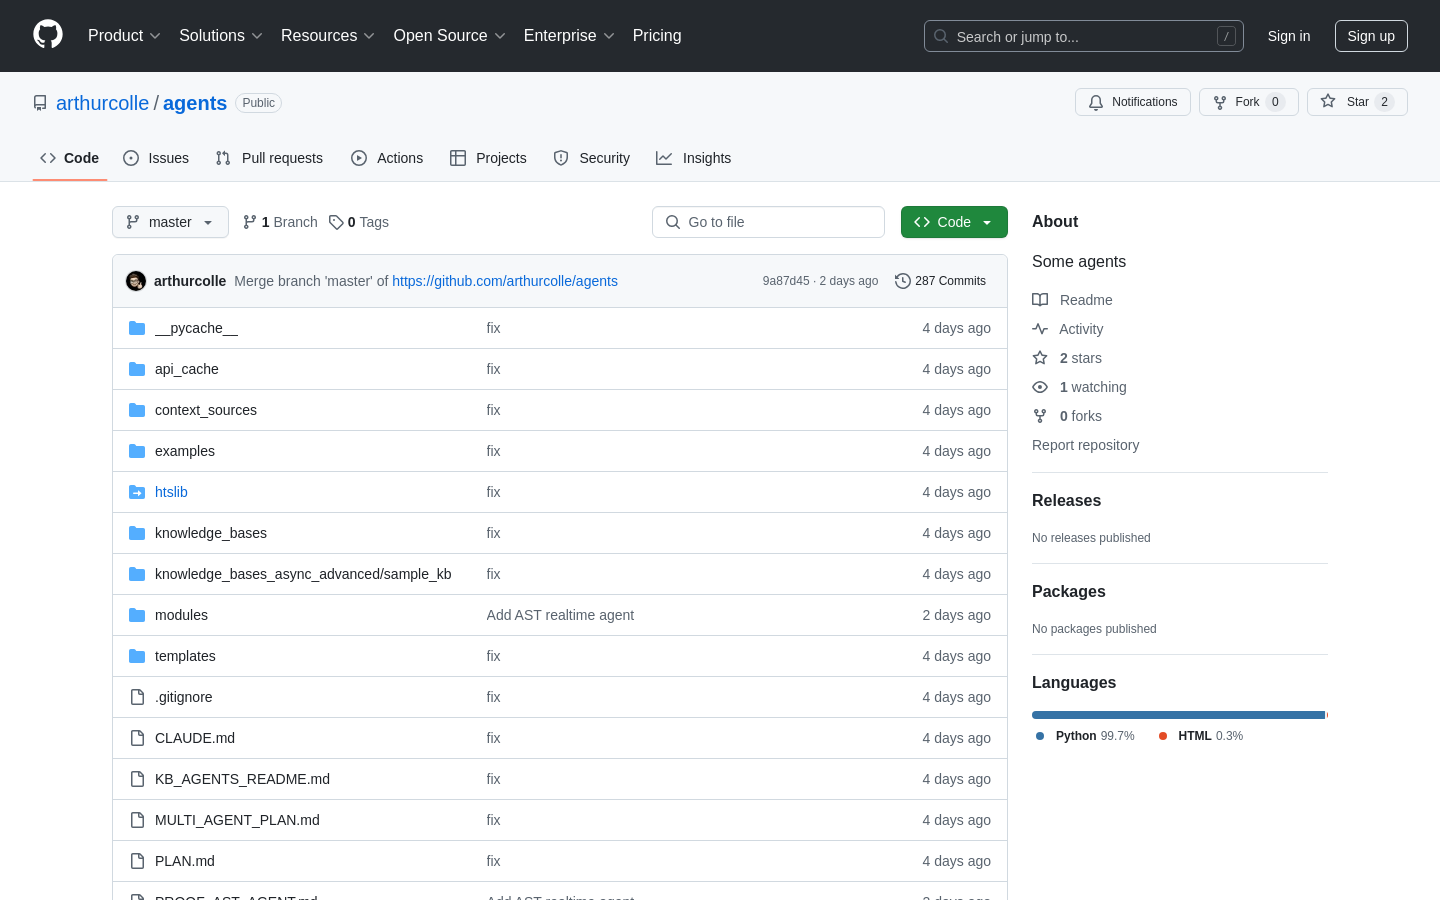Open the KB_AGENTS_README.md file
This screenshot has width=1440, height=900.
242,779
